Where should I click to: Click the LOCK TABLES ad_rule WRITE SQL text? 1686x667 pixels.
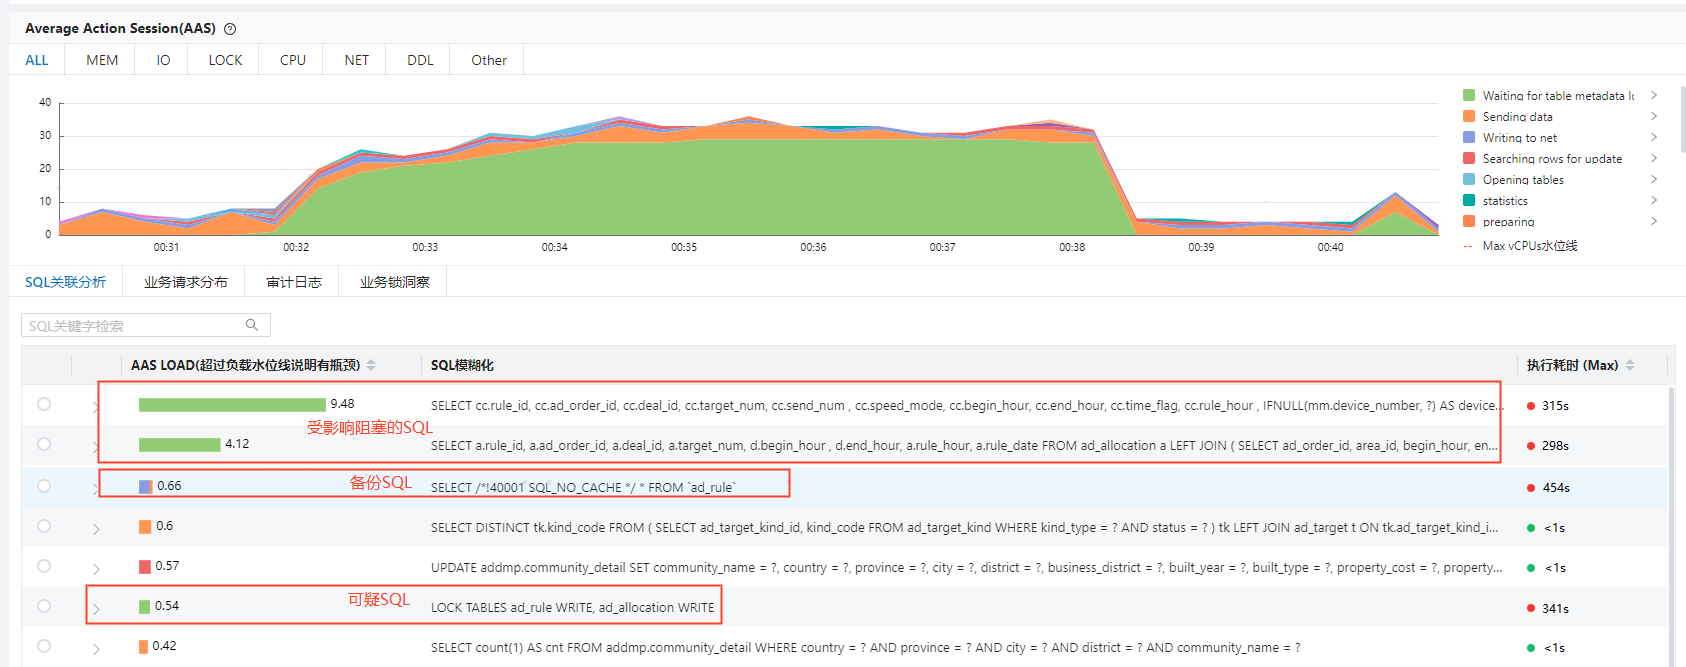pos(573,608)
